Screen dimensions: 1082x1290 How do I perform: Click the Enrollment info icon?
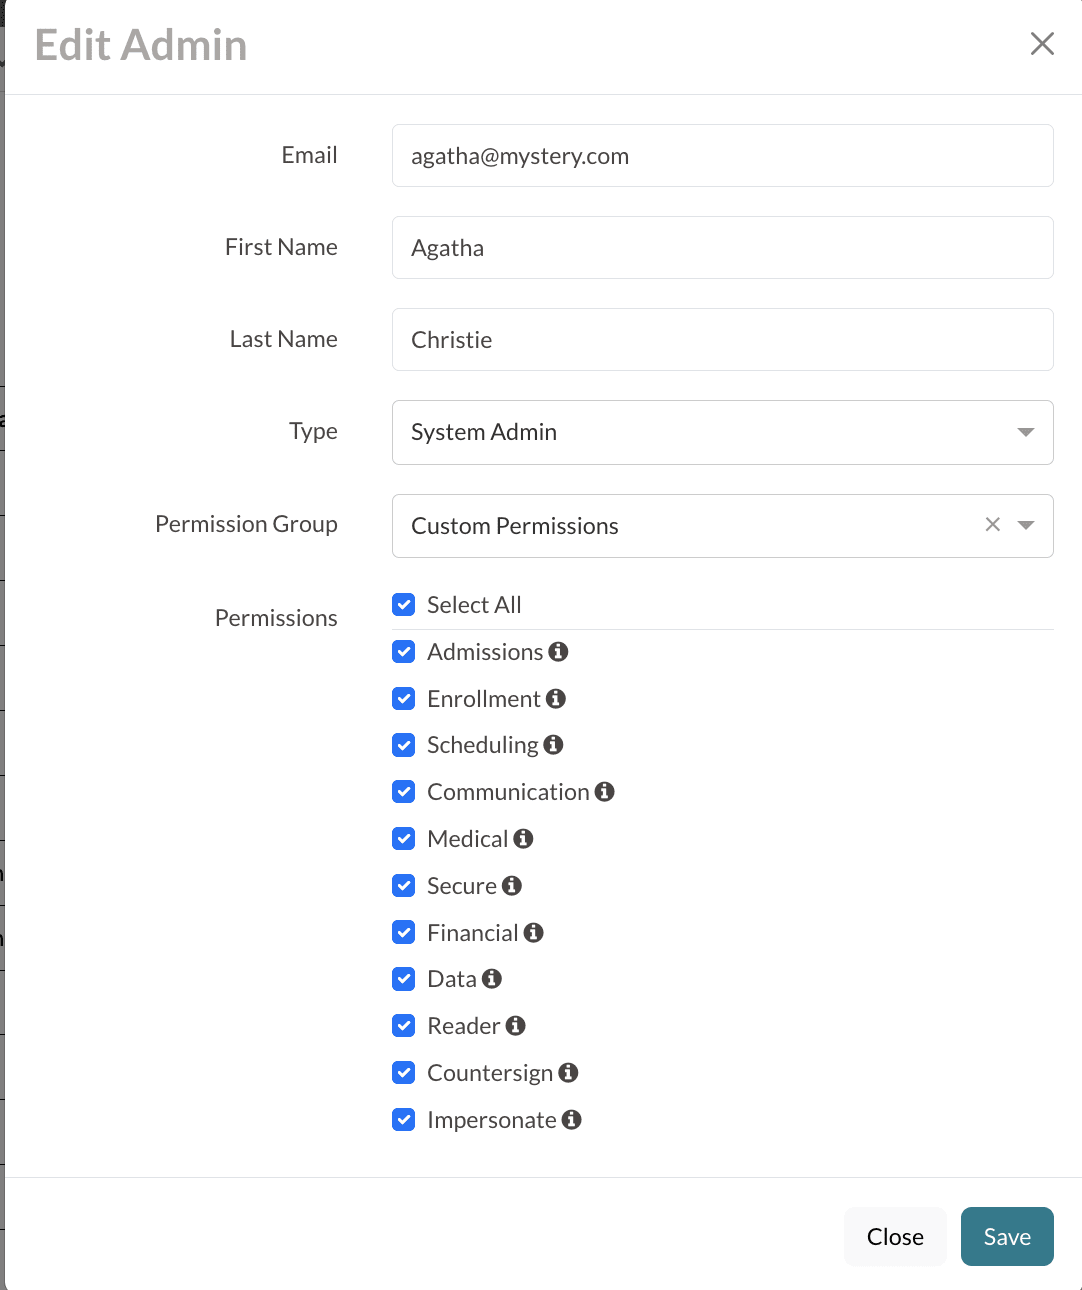556,699
